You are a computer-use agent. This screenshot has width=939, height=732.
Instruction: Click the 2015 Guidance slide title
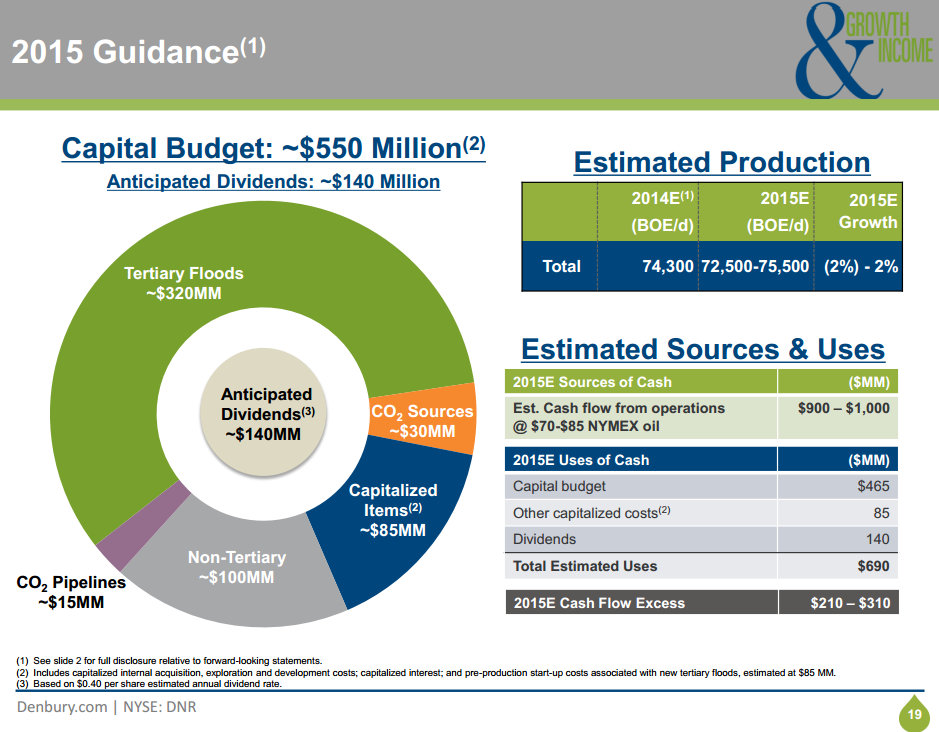pos(139,51)
